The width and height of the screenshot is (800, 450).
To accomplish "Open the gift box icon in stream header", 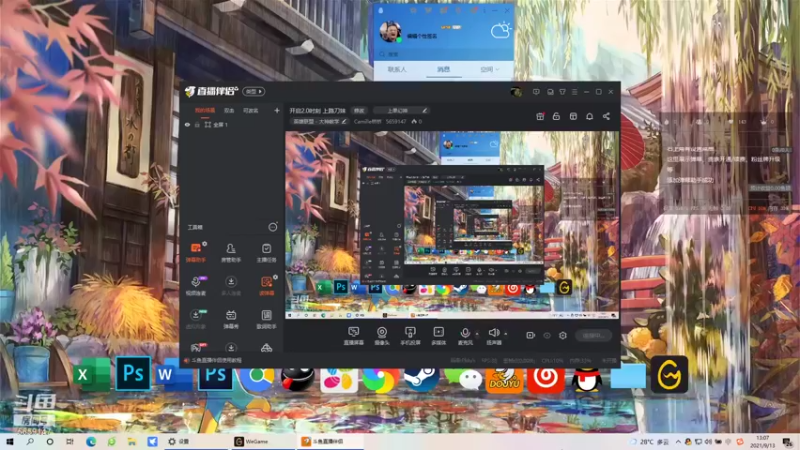I will (540, 116).
